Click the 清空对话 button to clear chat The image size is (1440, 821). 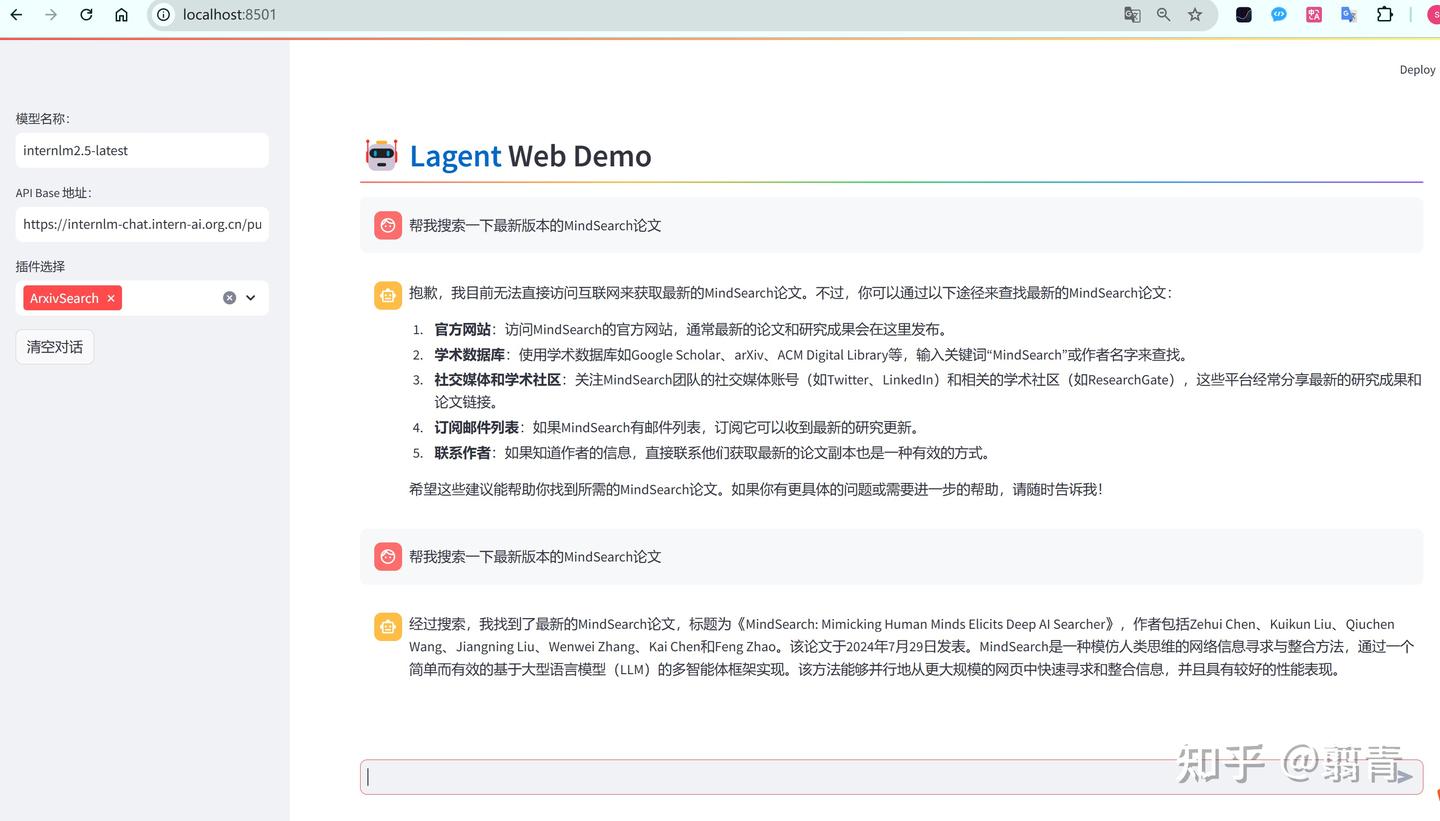click(x=54, y=346)
